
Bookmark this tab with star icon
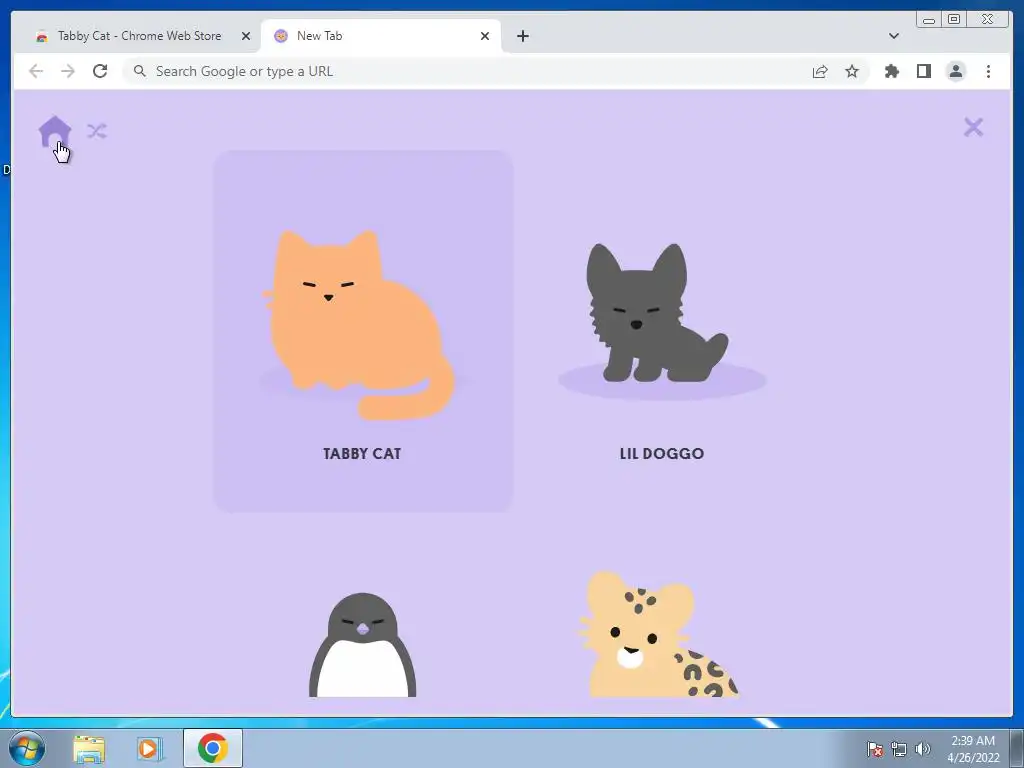852,71
